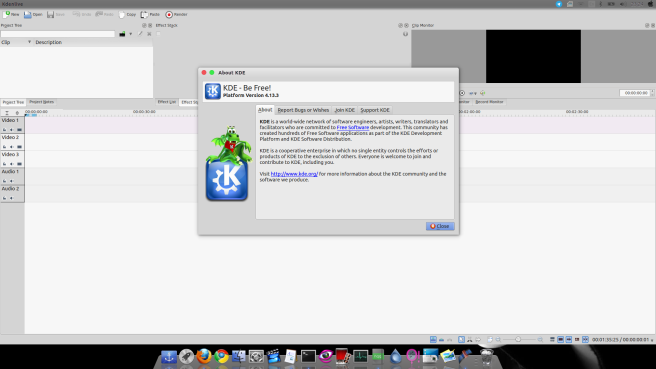Click the Redo toolbar icon

coord(99,14)
